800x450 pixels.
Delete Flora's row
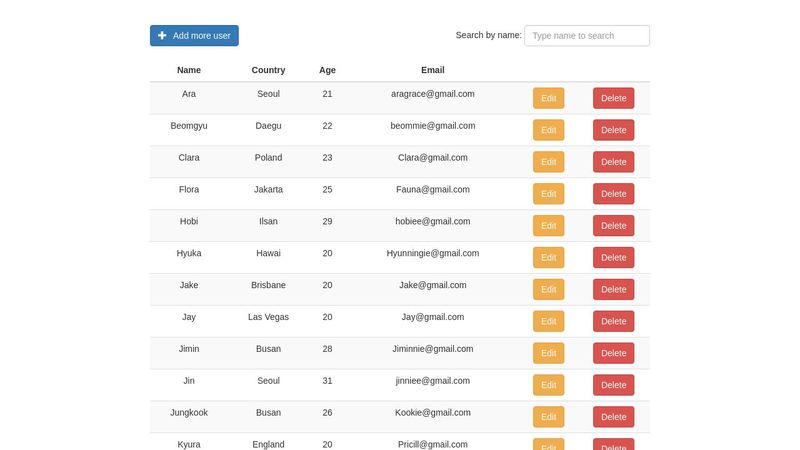point(613,194)
